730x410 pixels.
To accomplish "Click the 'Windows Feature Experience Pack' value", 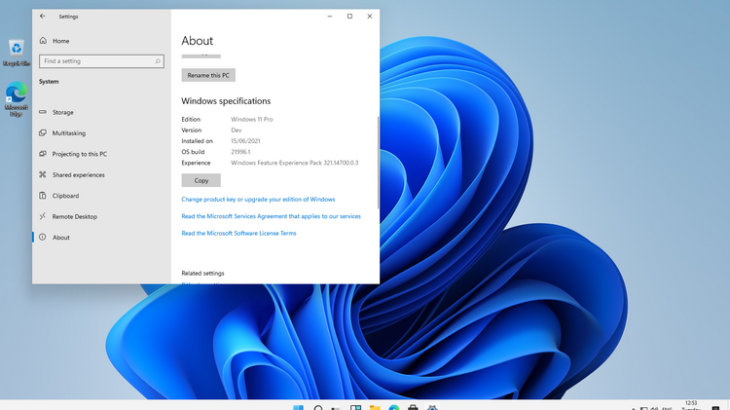I will coord(295,163).
